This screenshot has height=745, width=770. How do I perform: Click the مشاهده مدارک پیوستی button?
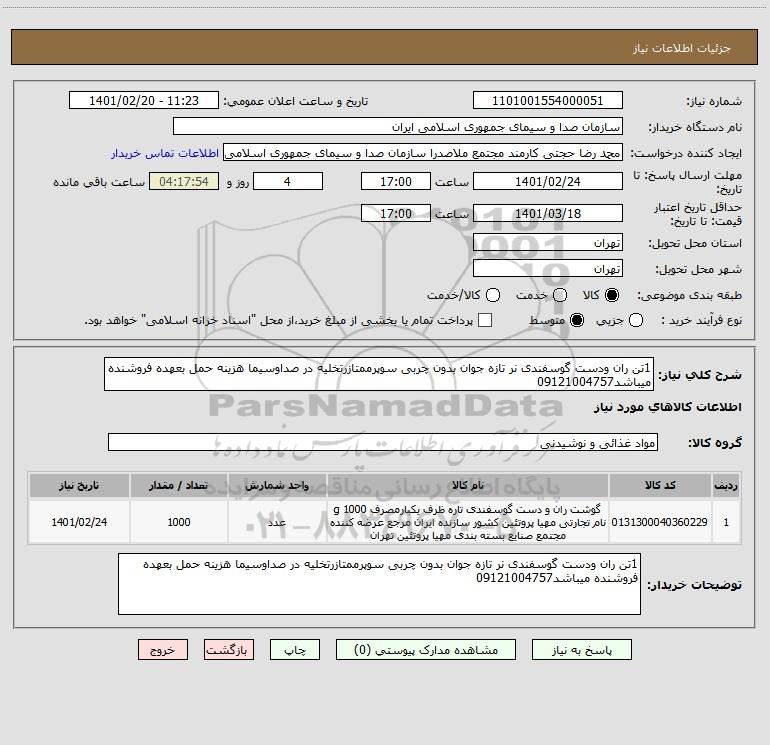(x=426, y=650)
